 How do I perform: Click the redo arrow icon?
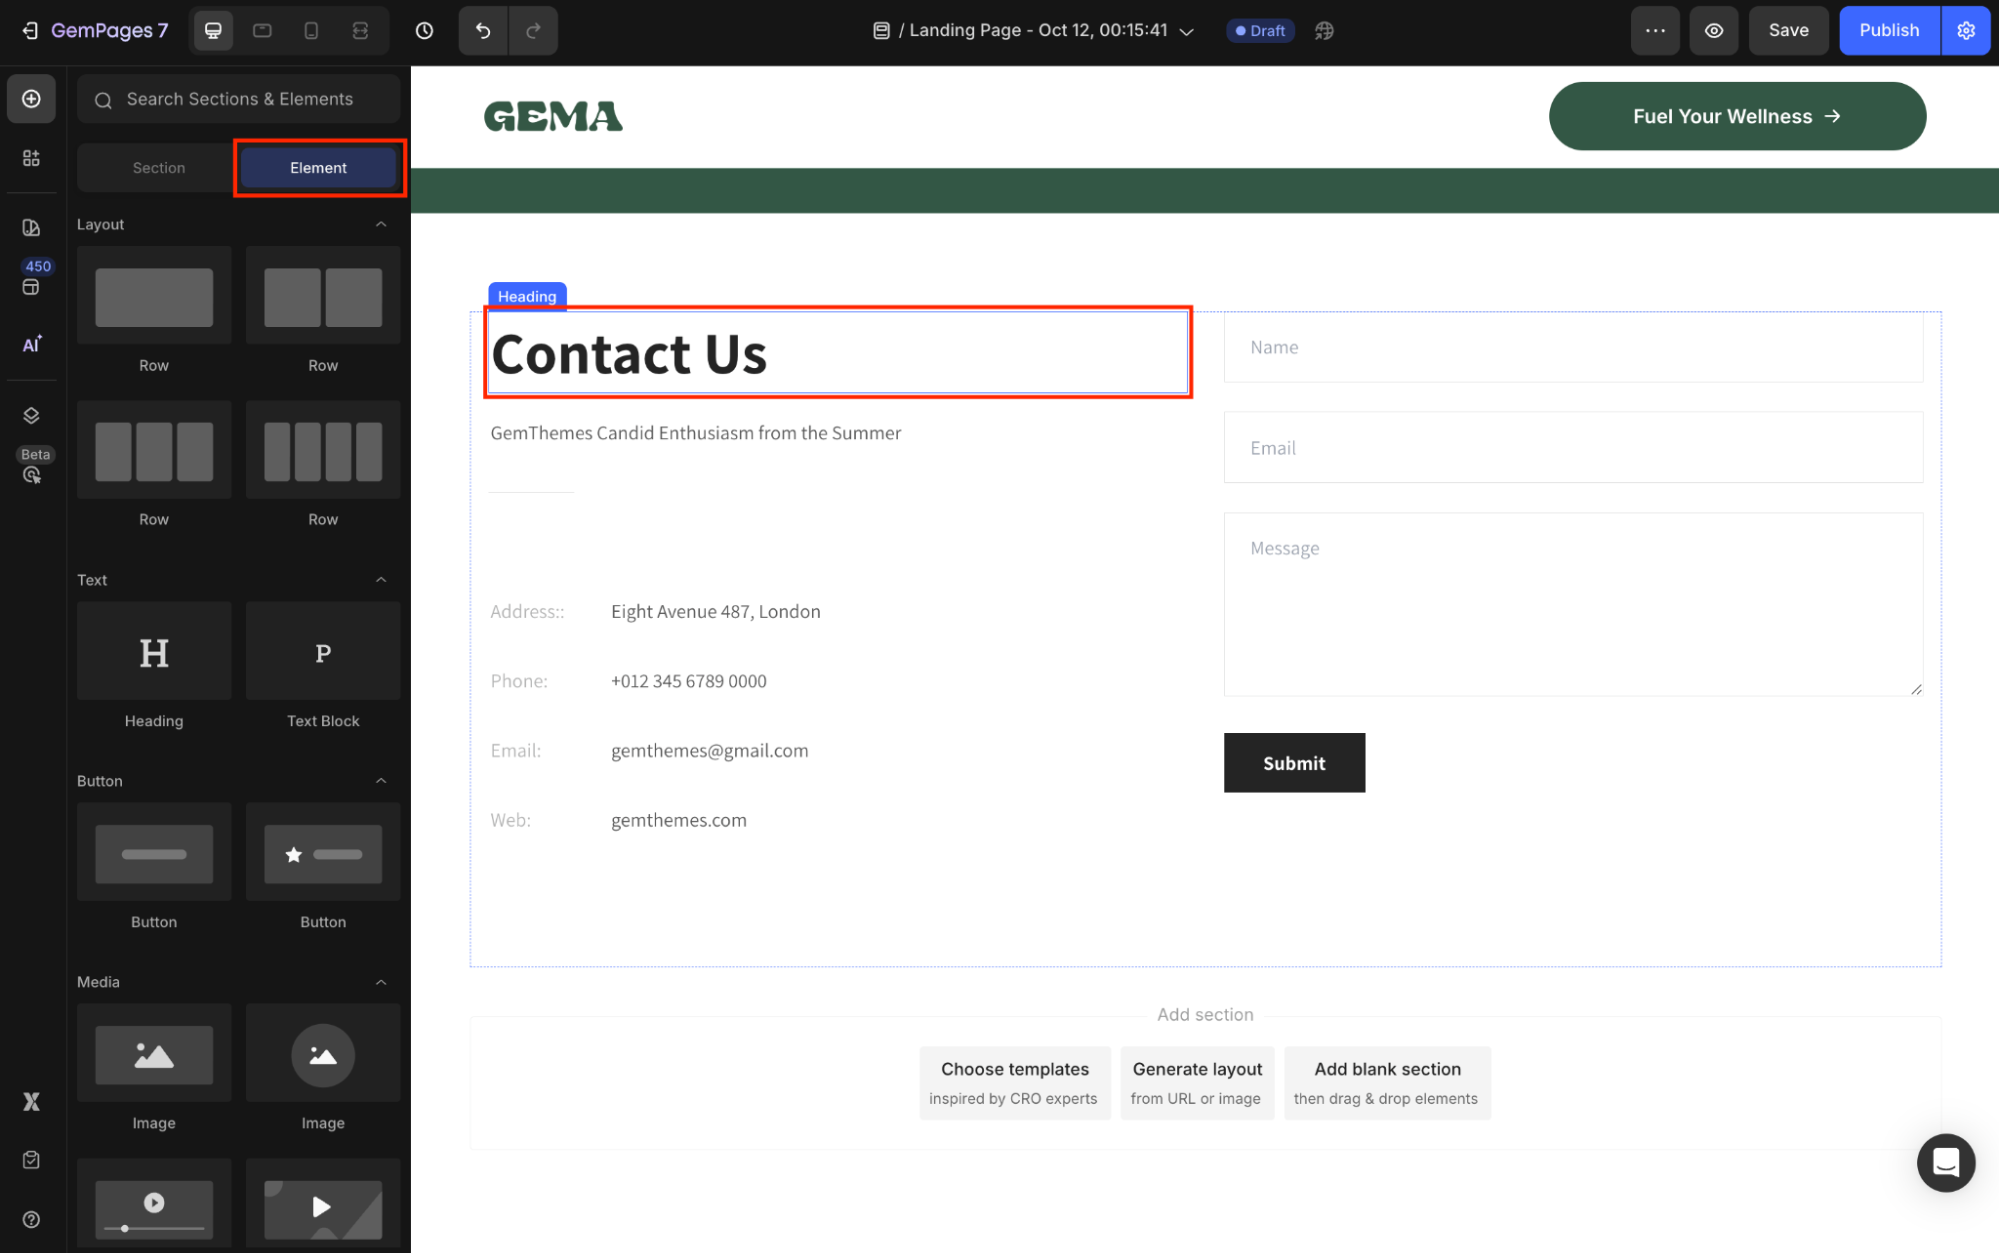[533, 31]
